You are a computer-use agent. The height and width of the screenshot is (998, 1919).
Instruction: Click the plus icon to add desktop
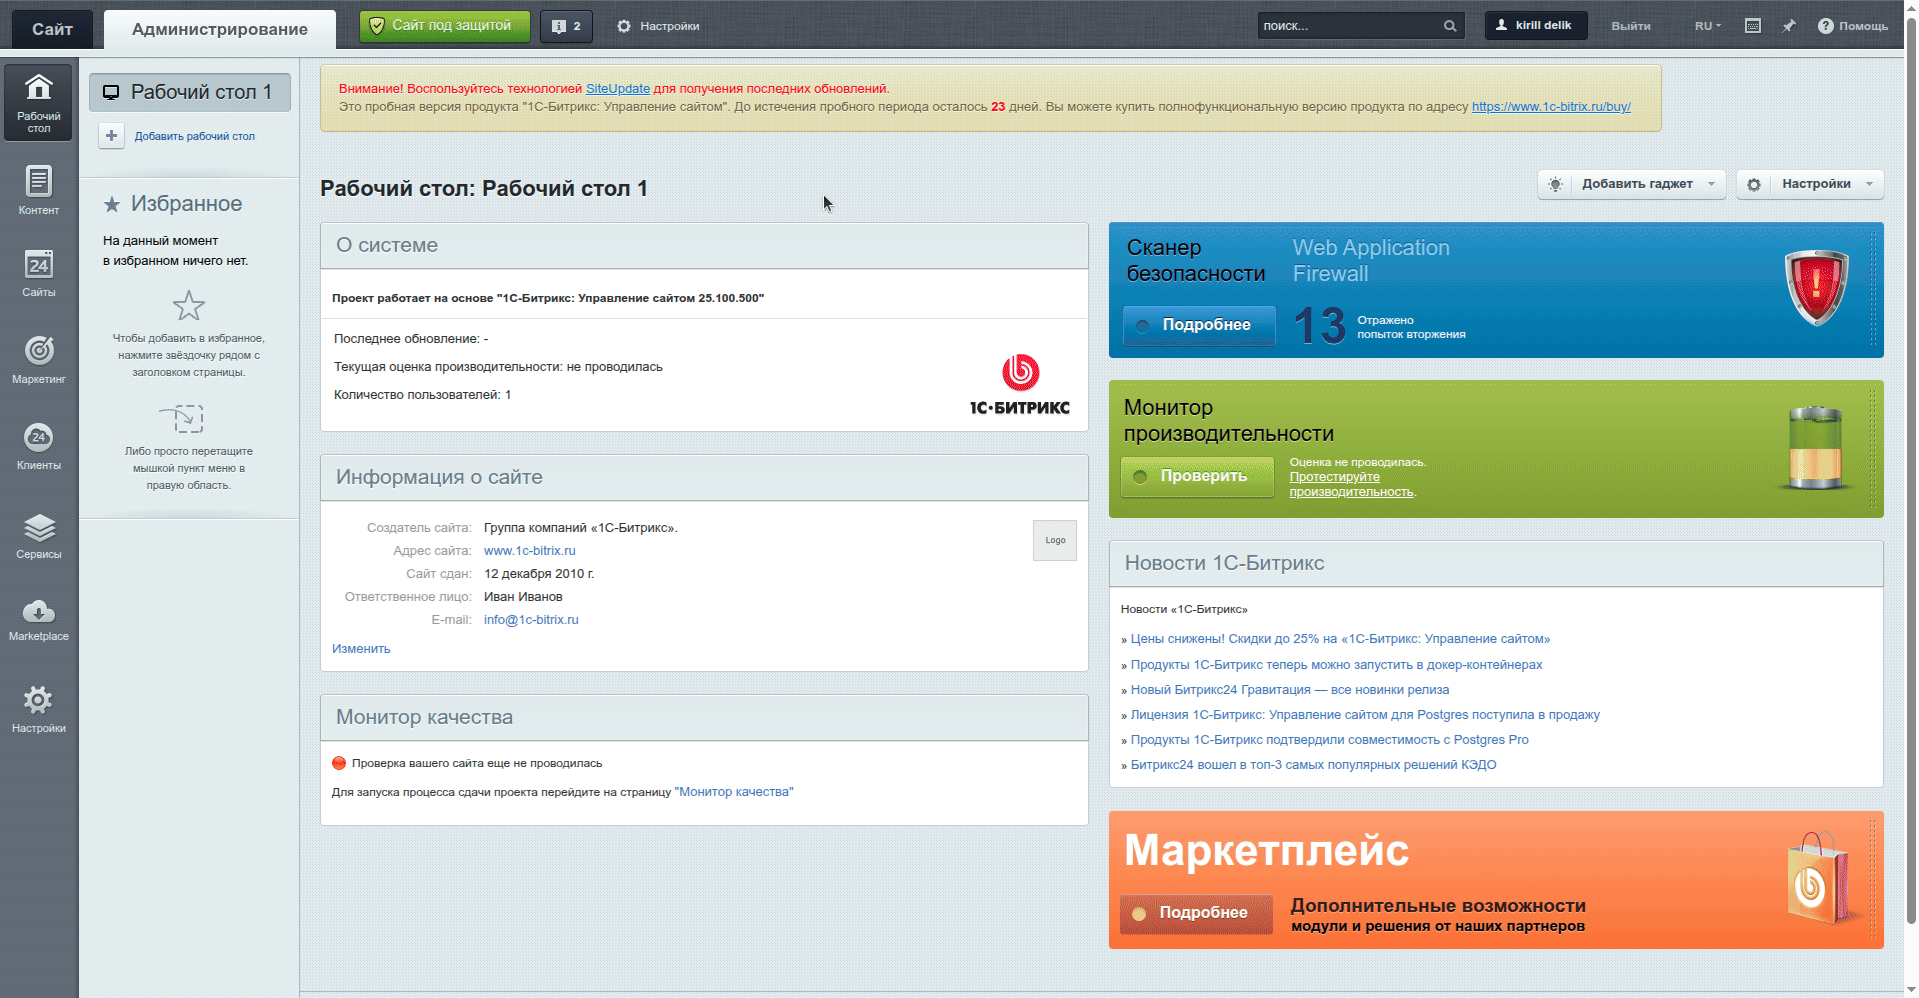(x=111, y=136)
